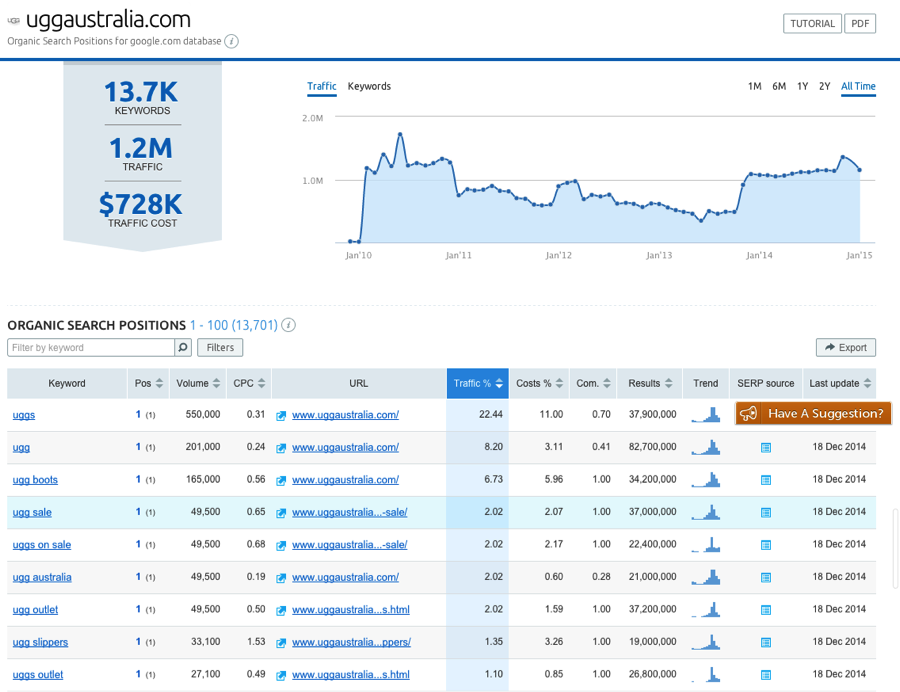View SERP source icon for ugg slippers row
The image size is (900, 692).
pos(766,643)
